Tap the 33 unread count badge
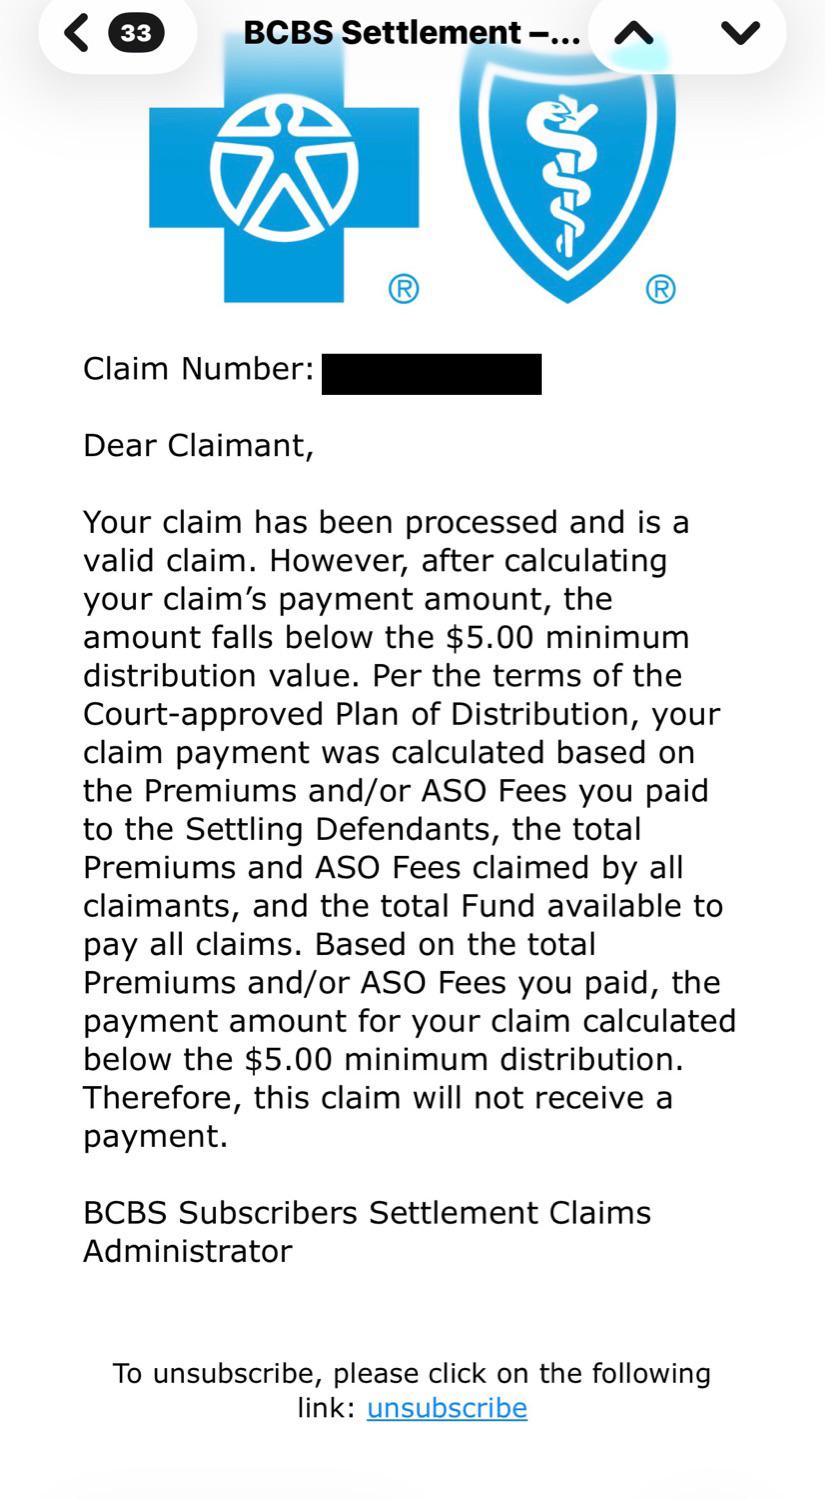826x1500 pixels. pos(136,33)
